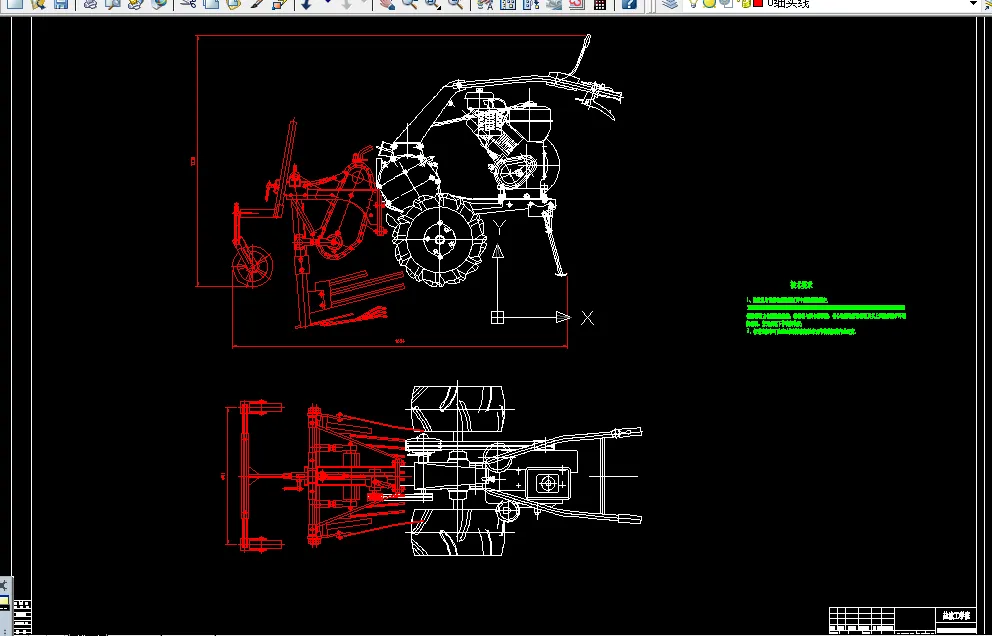This screenshot has width=992, height=636.
Task: Select the UCS origin square marker
Action: 497,317
